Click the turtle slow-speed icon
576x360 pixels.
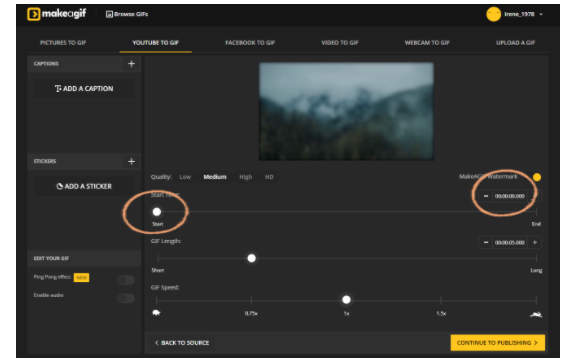pyautogui.click(x=156, y=313)
